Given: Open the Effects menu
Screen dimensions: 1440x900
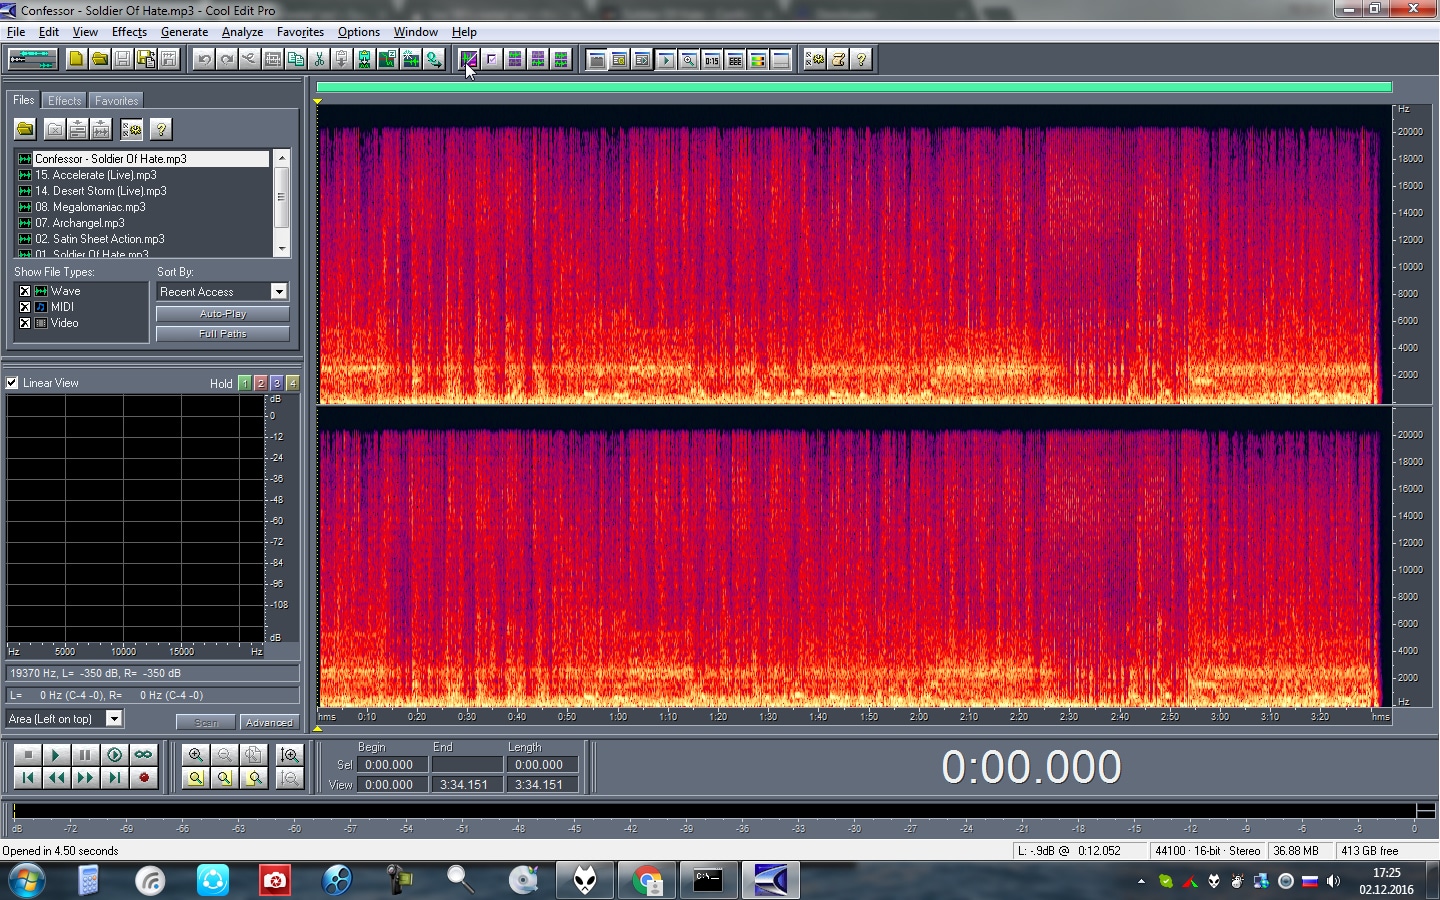Looking at the screenshot, I should pos(129,32).
